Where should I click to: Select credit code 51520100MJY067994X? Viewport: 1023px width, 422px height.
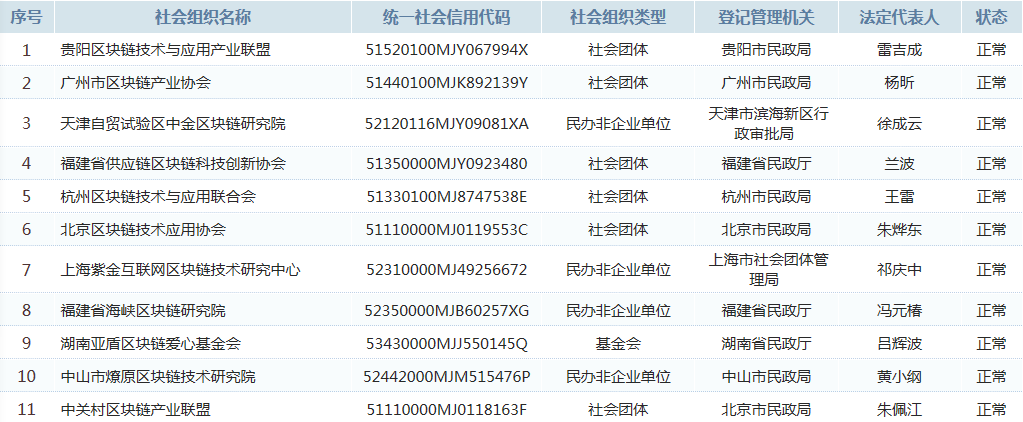(447, 50)
